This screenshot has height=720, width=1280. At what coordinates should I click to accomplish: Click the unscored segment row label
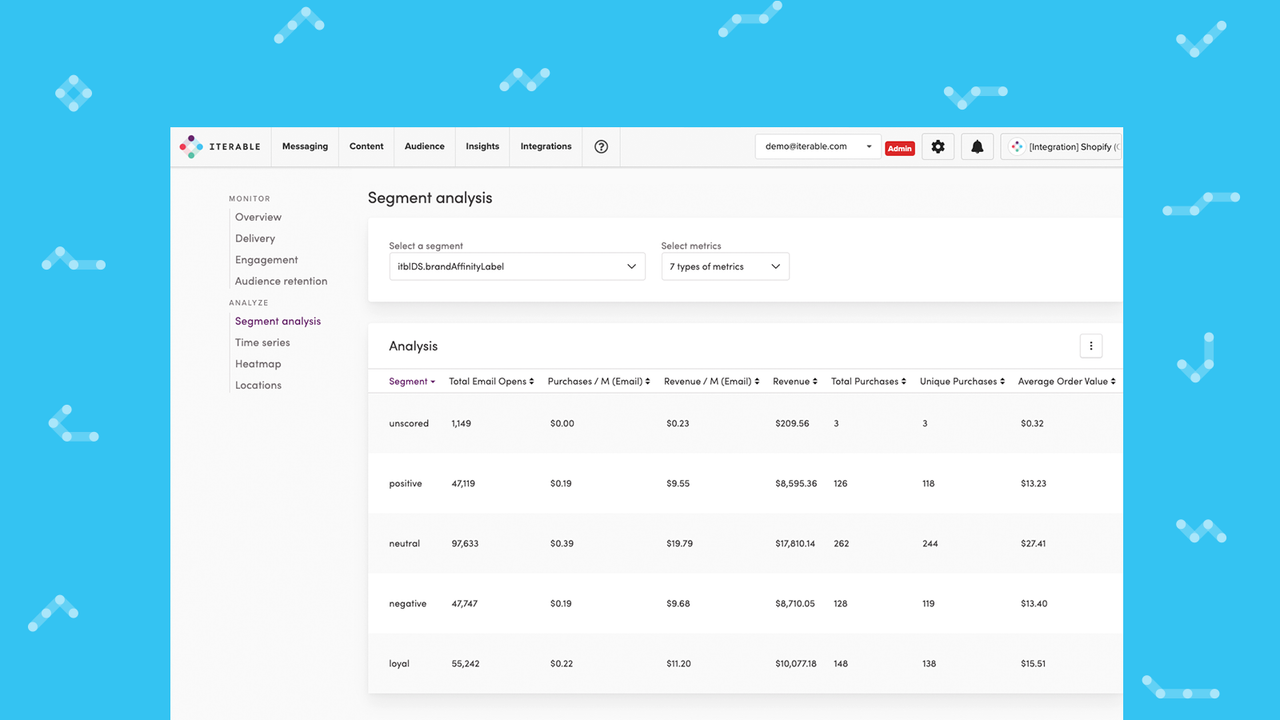pyautogui.click(x=409, y=423)
